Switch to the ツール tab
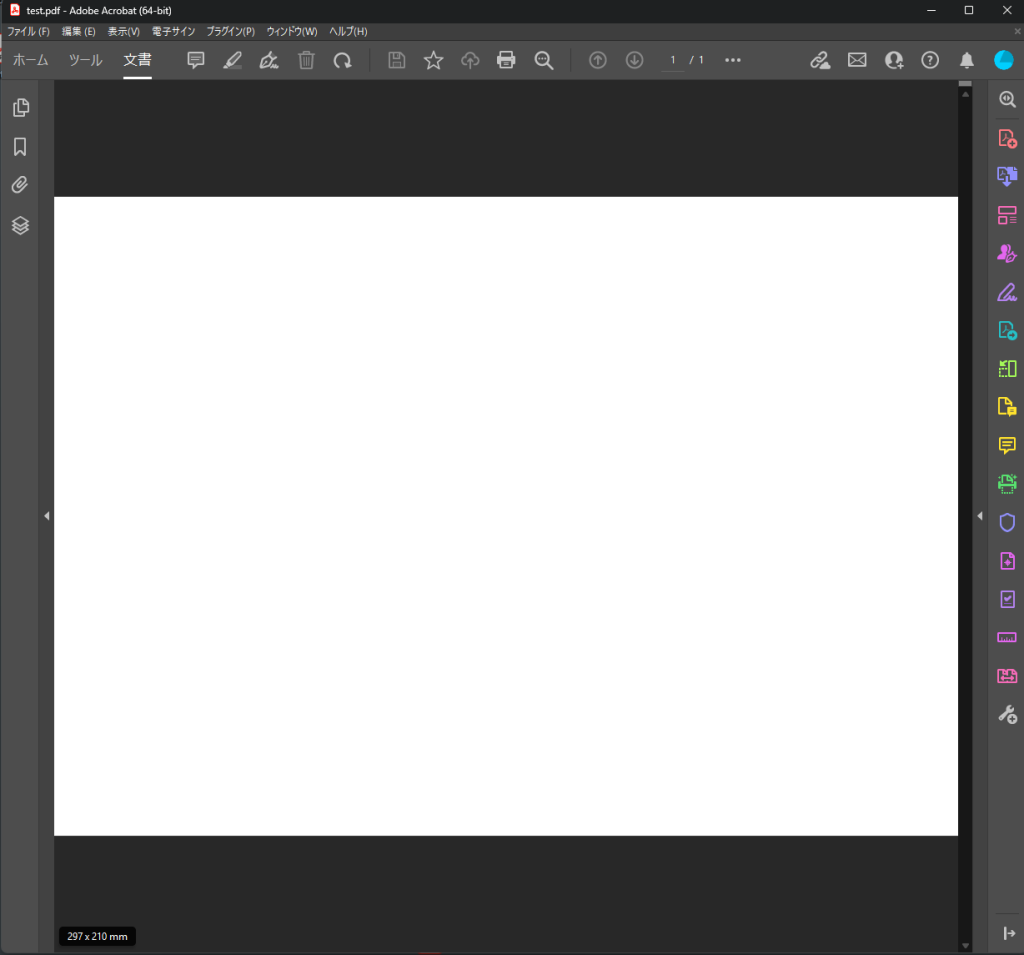Viewport: 1024px width, 955px height. pos(85,60)
